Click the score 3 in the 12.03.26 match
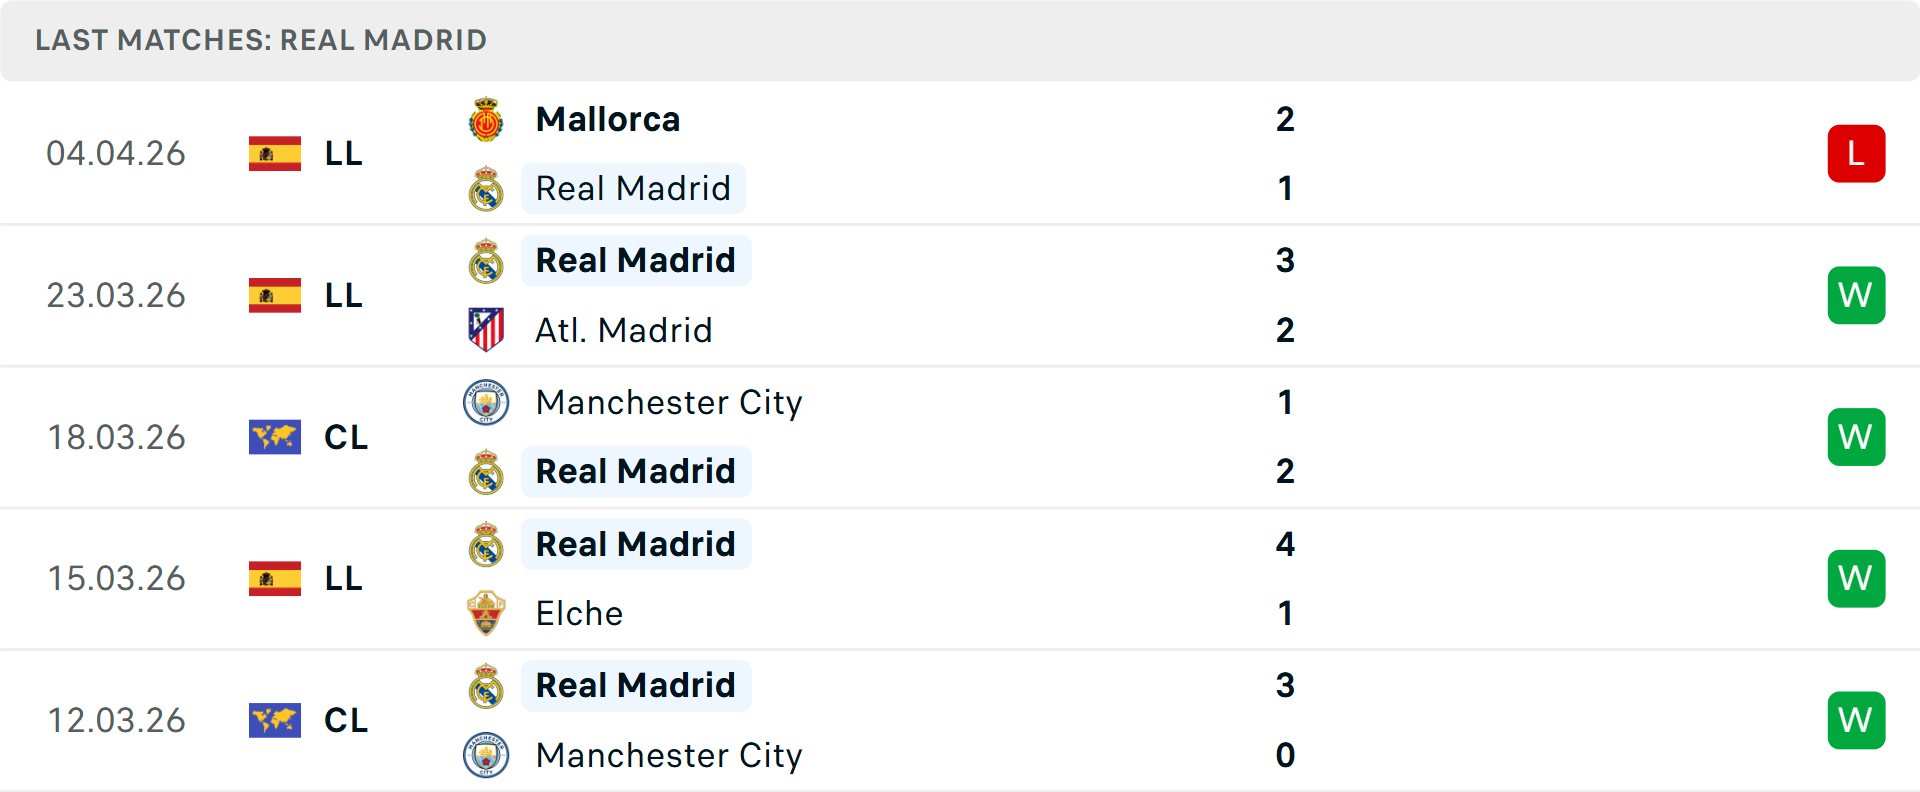Screen dimensions: 1920x792 (1286, 685)
